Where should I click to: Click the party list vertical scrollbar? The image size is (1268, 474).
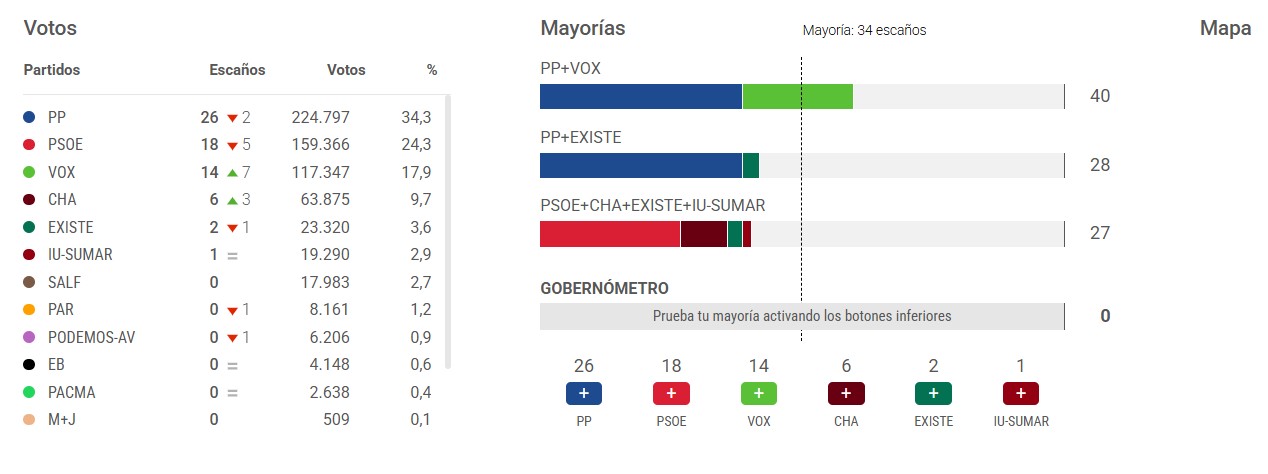point(448,230)
